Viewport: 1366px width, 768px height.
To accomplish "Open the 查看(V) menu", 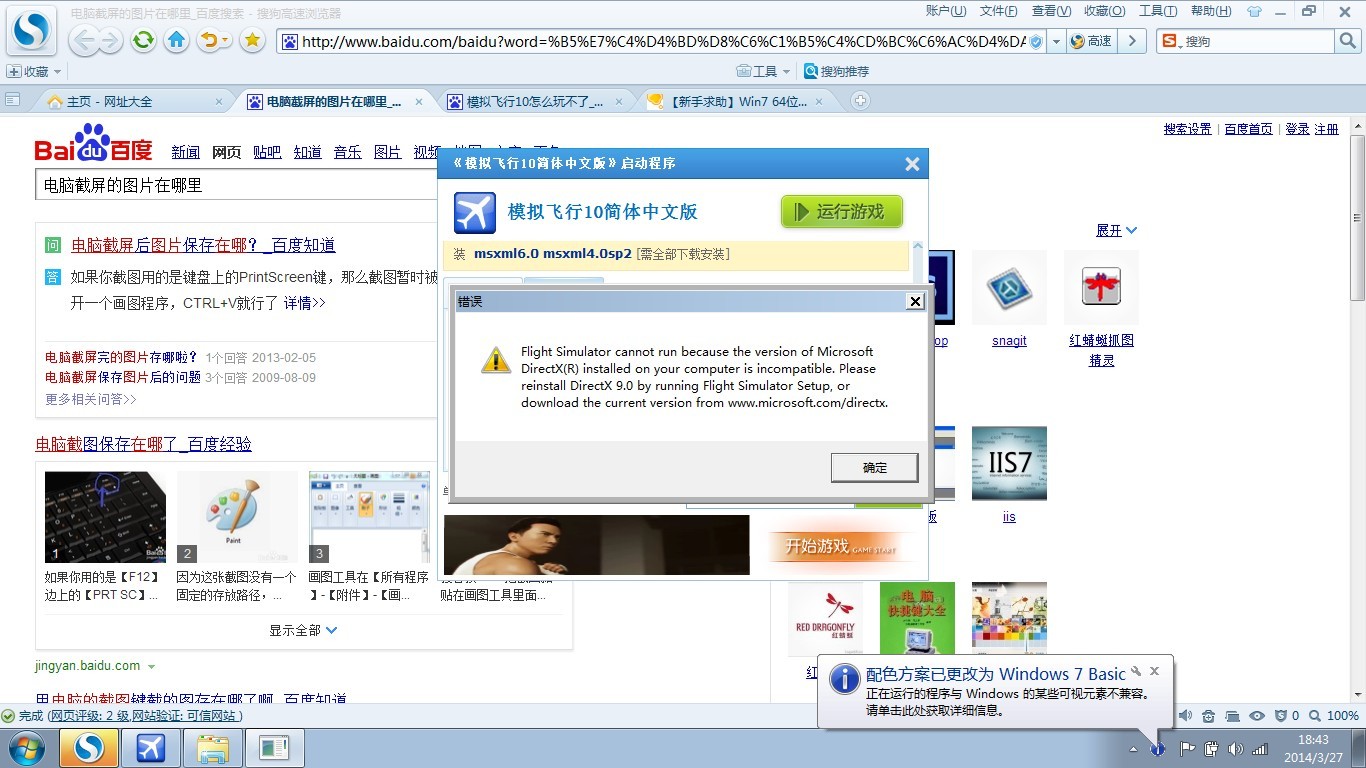I will (x=1051, y=11).
